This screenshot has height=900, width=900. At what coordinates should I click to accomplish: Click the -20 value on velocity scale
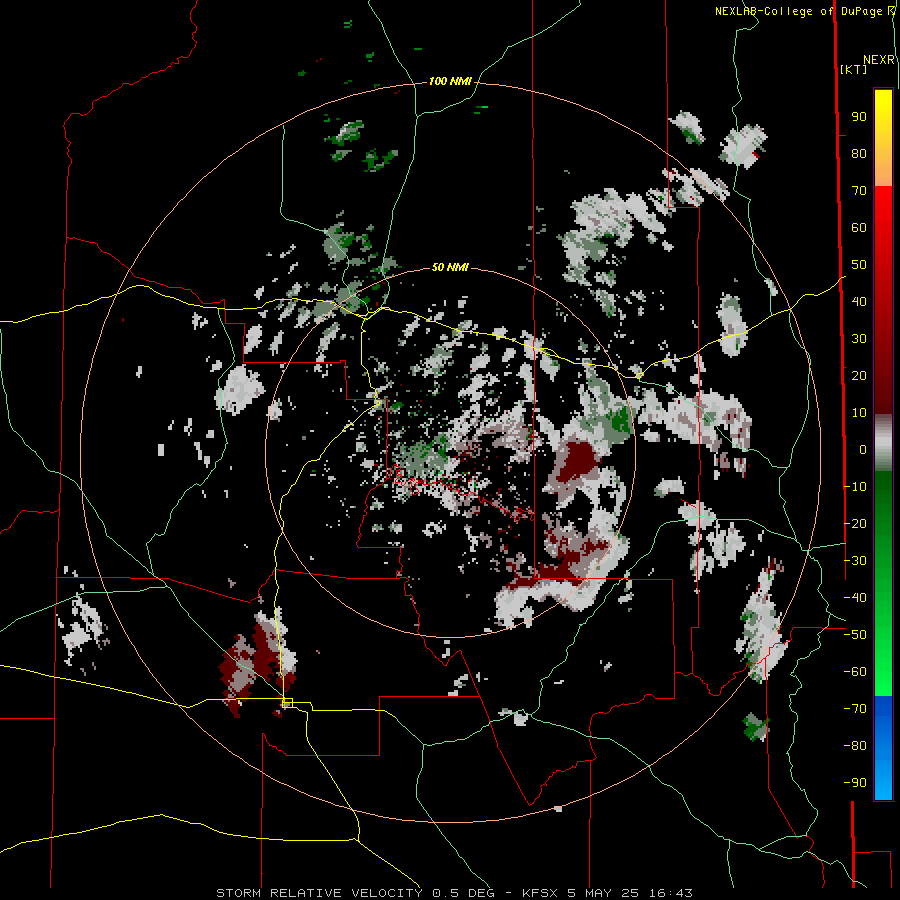[855, 524]
